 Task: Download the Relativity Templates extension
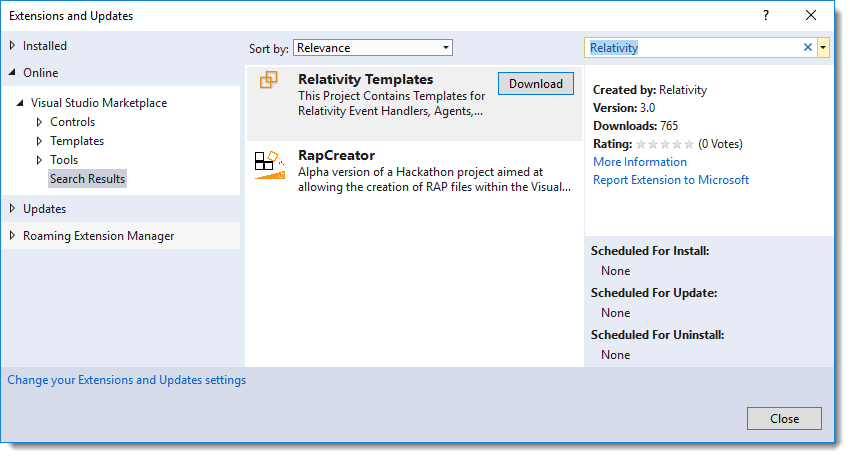click(536, 83)
